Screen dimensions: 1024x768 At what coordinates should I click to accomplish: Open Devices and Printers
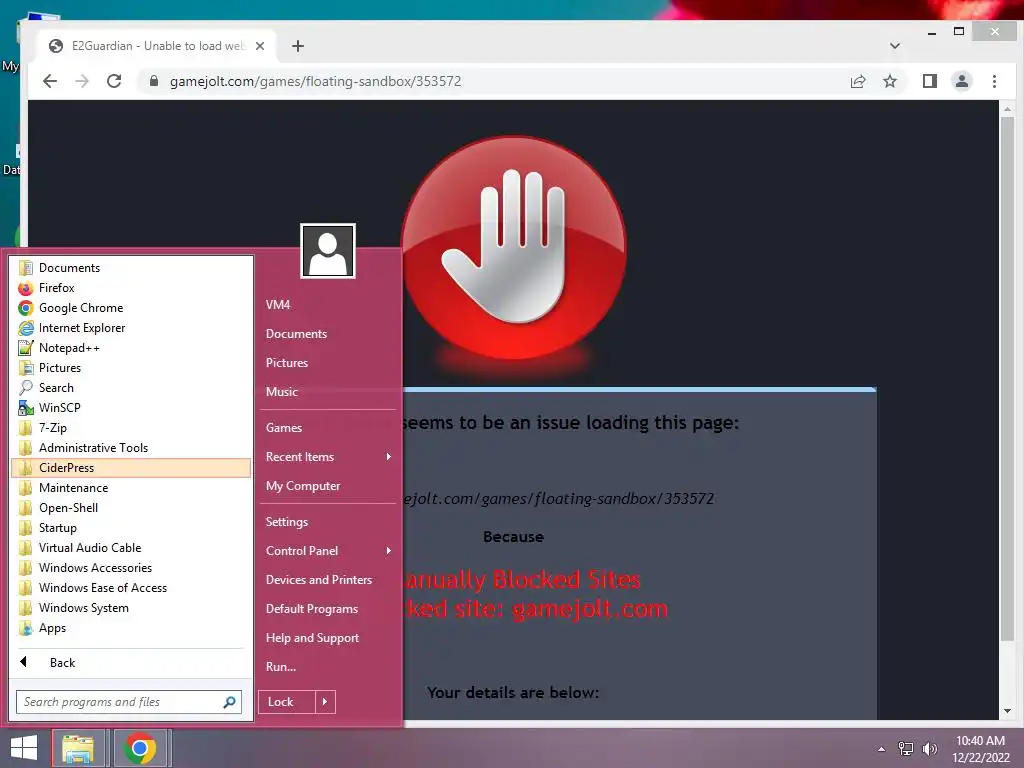point(328,580)
